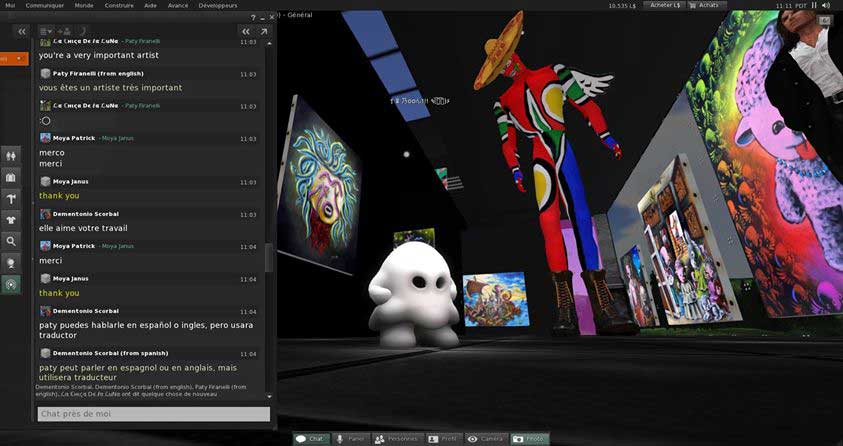
Task: Toggle the Parler voice button
Action: tap(350, 439)
